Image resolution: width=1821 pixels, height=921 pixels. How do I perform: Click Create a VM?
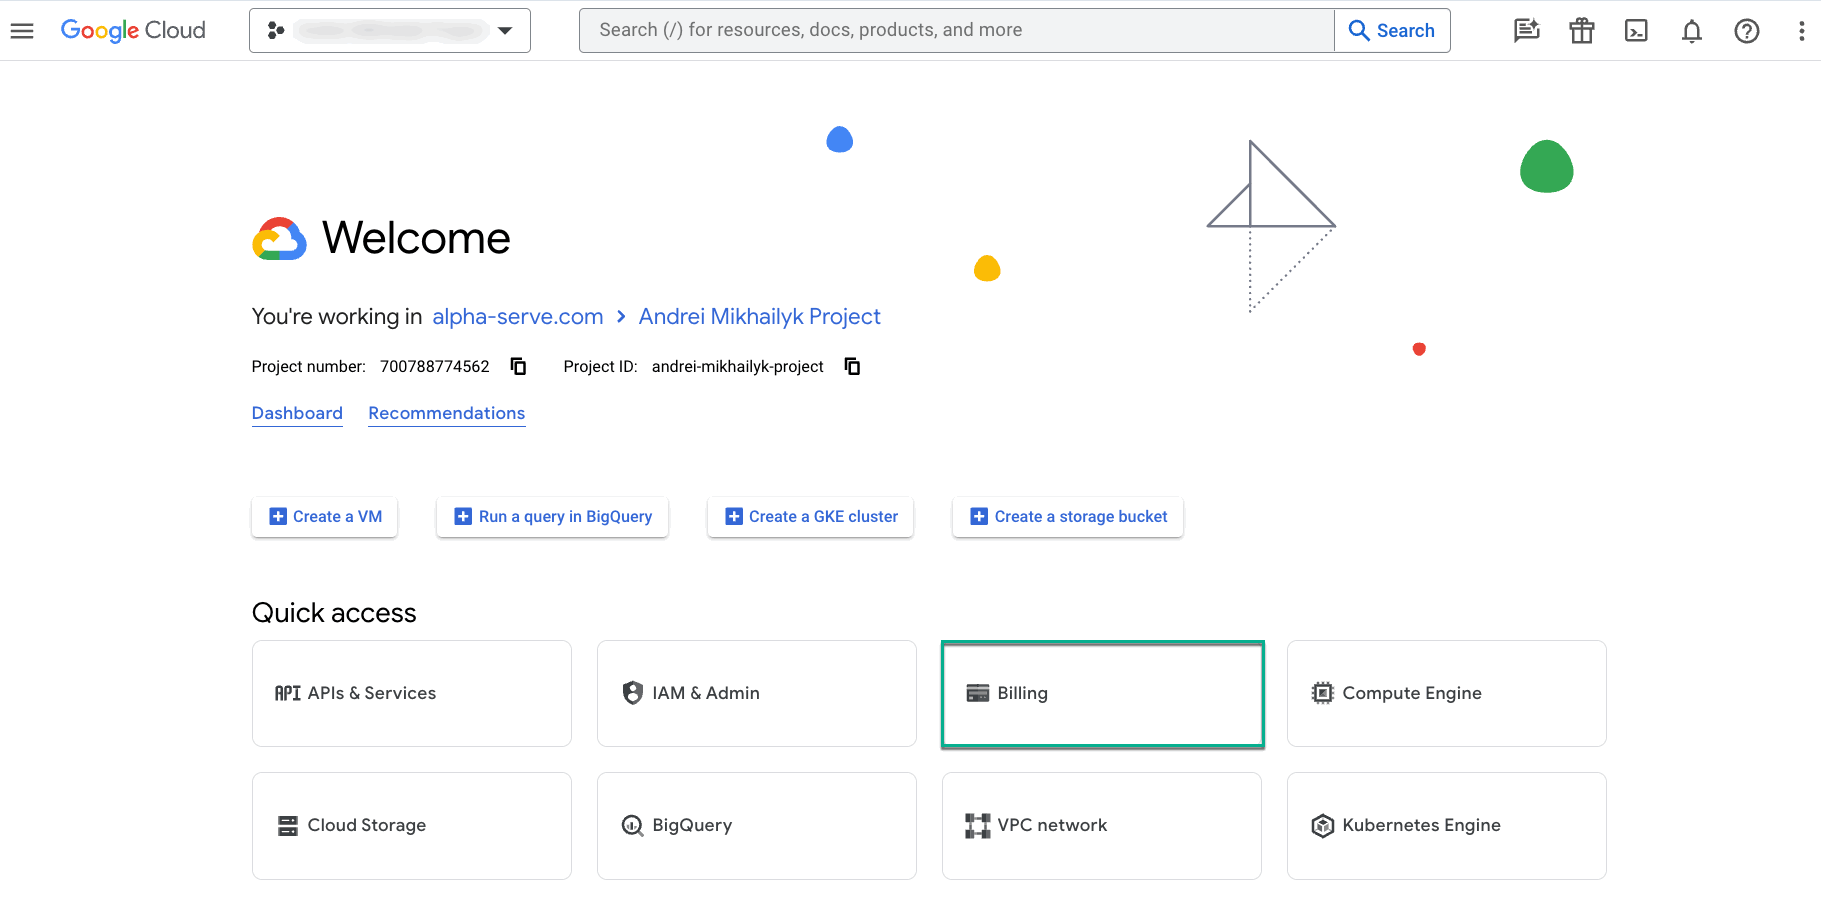coord(324,516)
